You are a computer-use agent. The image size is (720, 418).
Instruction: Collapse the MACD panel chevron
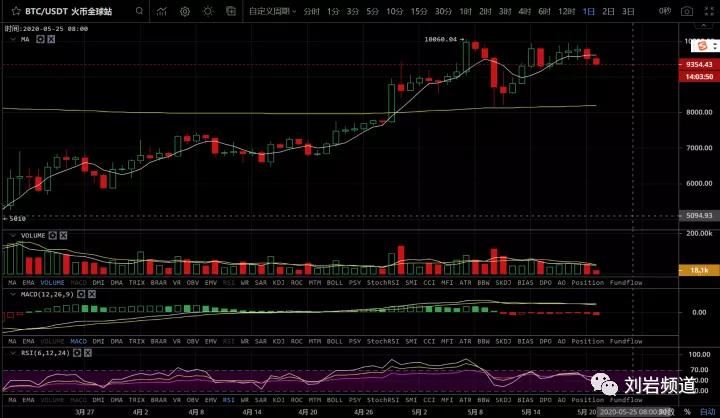click(13, 294)
